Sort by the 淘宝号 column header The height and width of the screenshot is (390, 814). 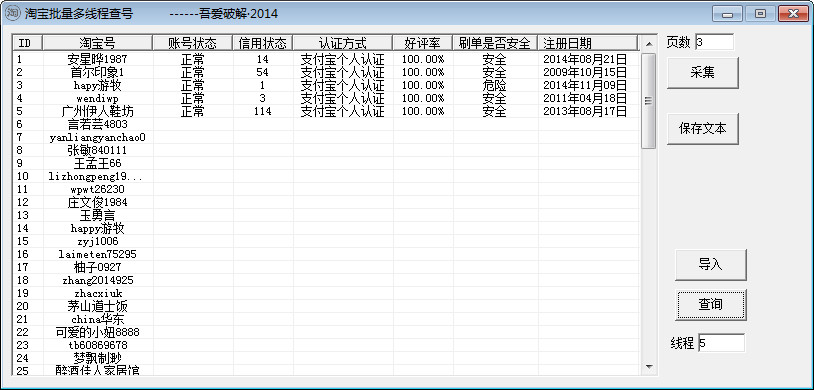98,43
